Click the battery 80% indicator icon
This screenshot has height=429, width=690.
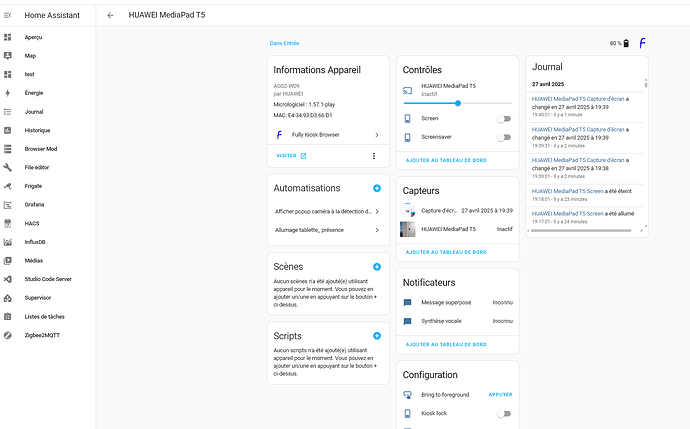[x=626, y=43]
